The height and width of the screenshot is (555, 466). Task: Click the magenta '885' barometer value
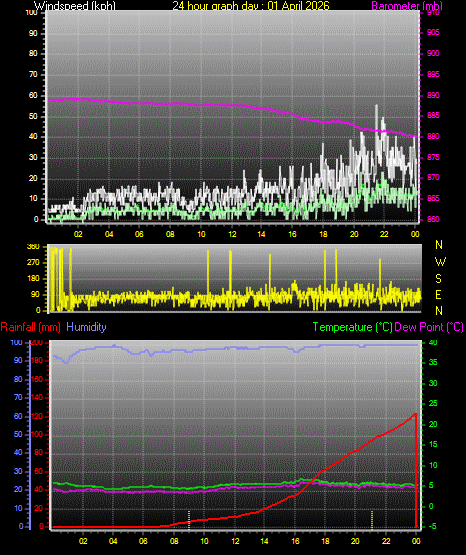point(433,116)
